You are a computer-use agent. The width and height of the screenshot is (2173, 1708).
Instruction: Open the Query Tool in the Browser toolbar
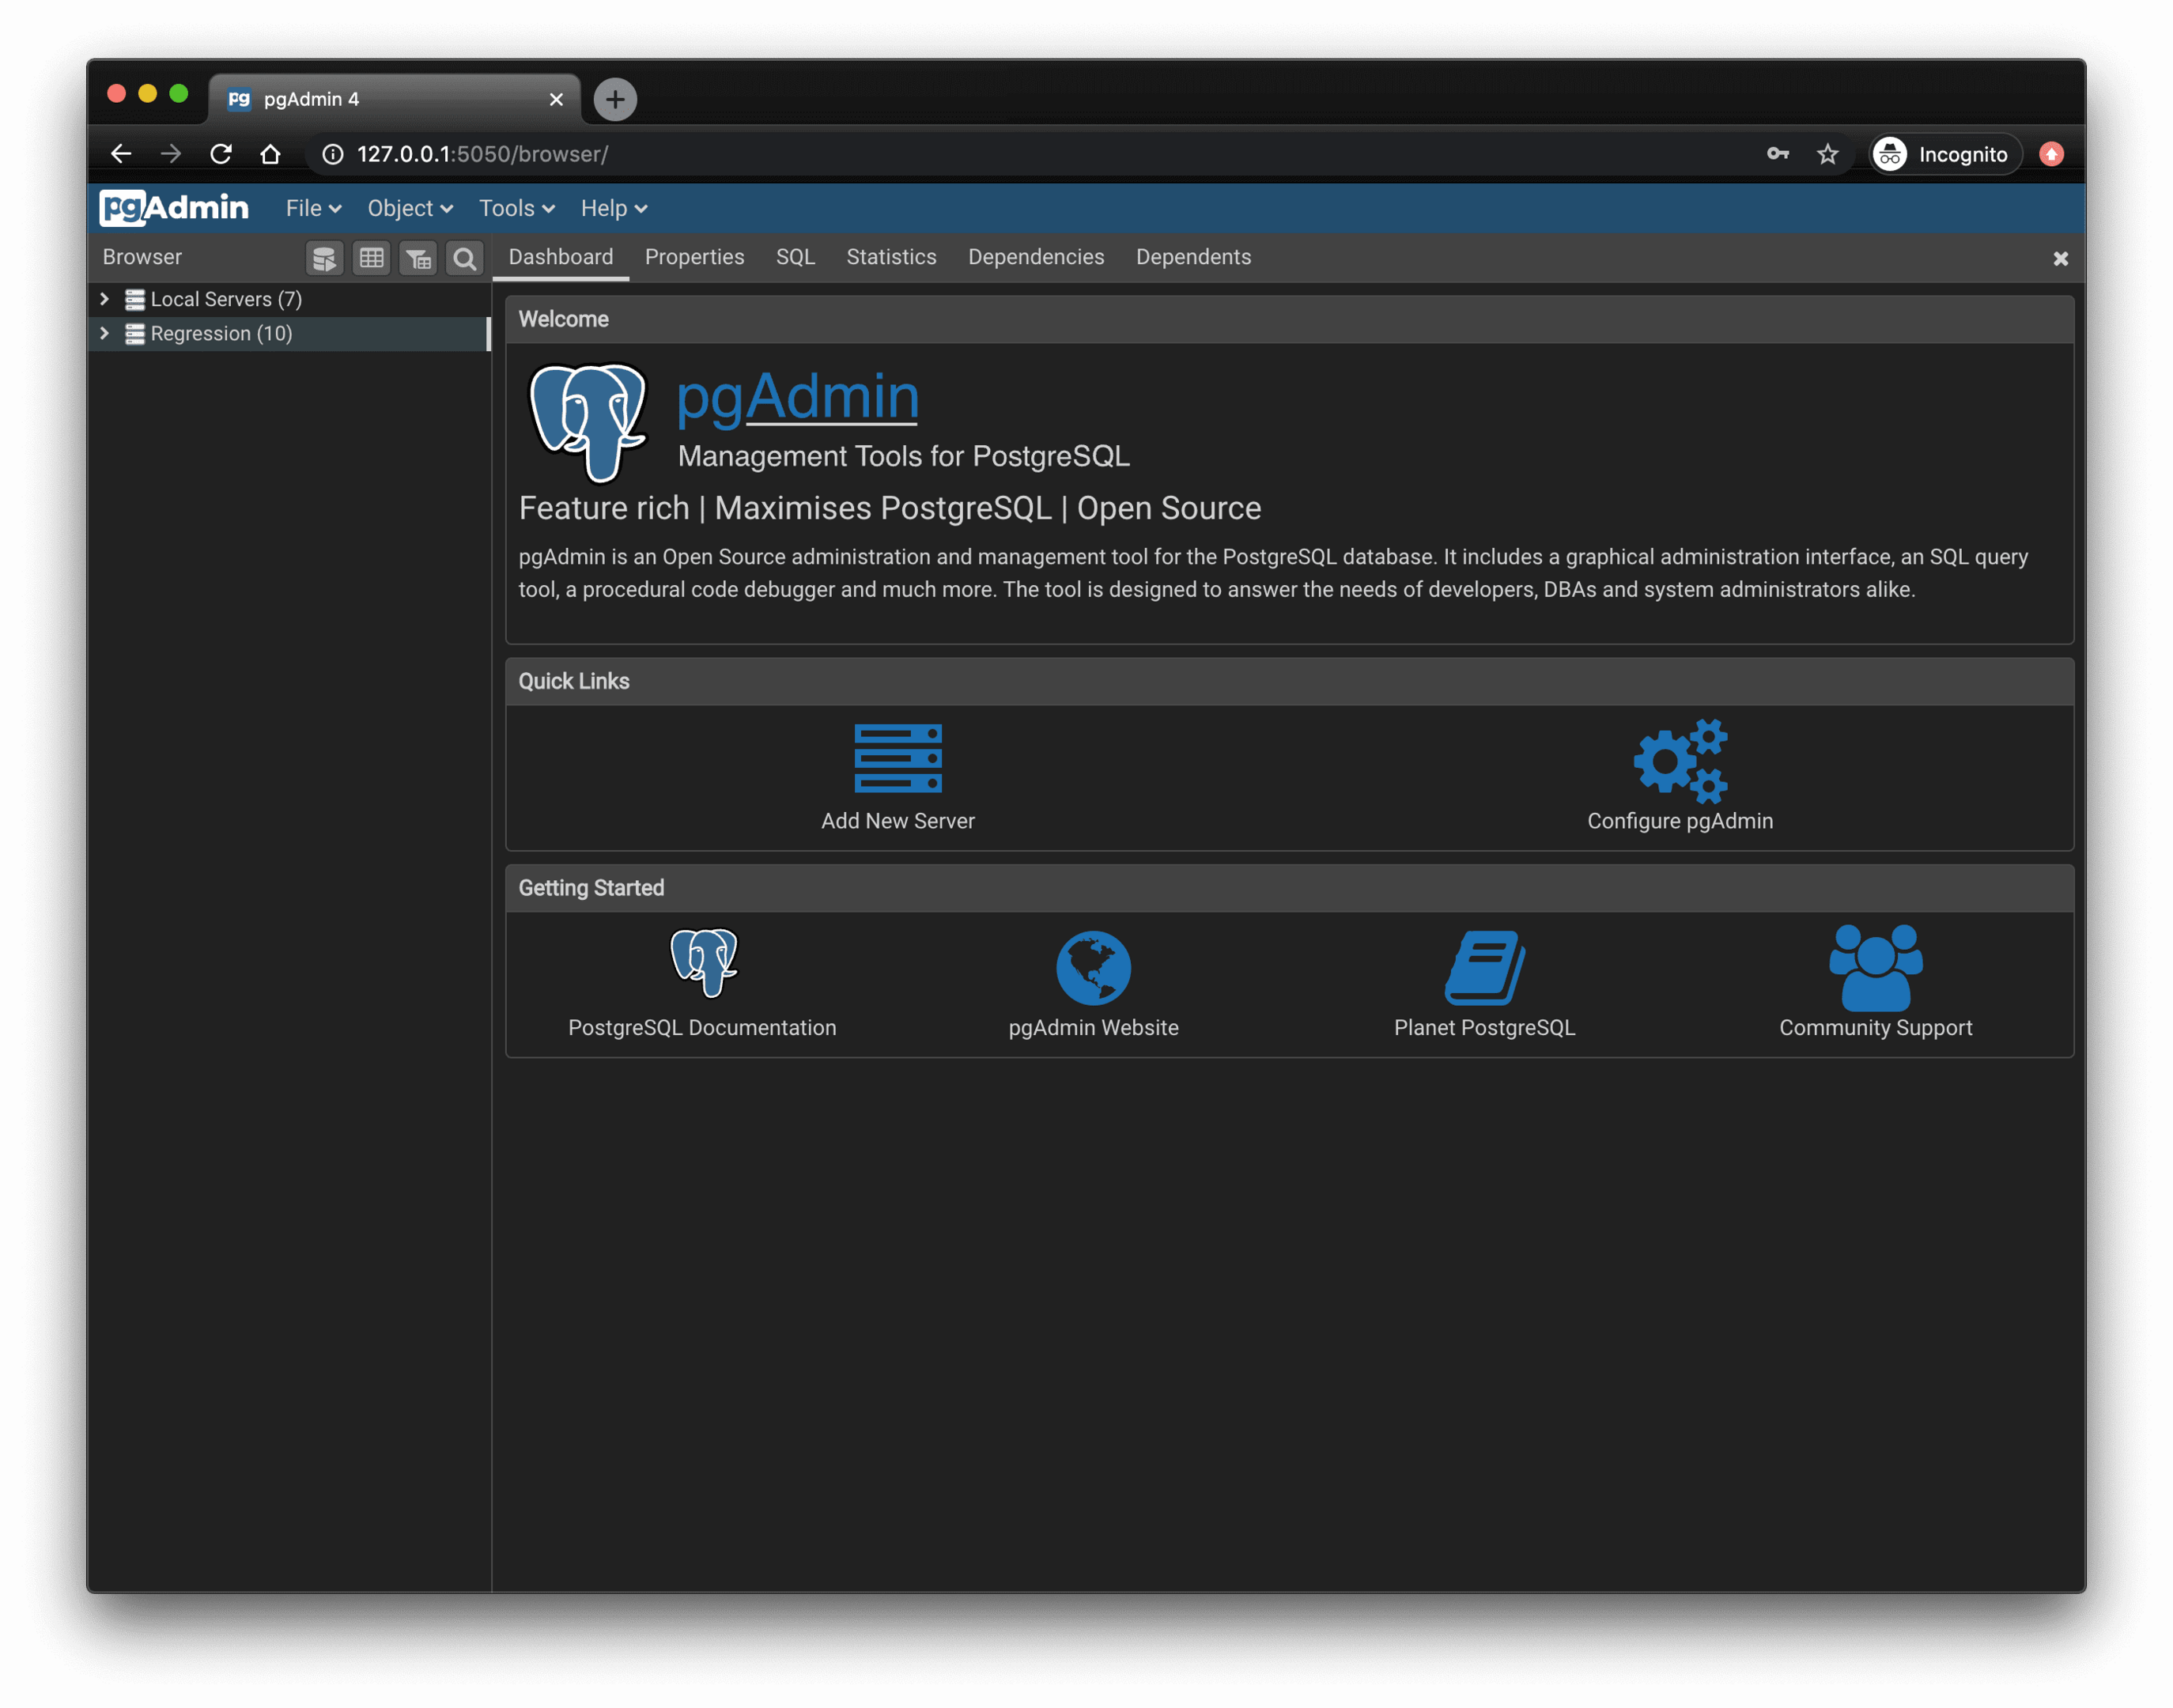point(324,258)
